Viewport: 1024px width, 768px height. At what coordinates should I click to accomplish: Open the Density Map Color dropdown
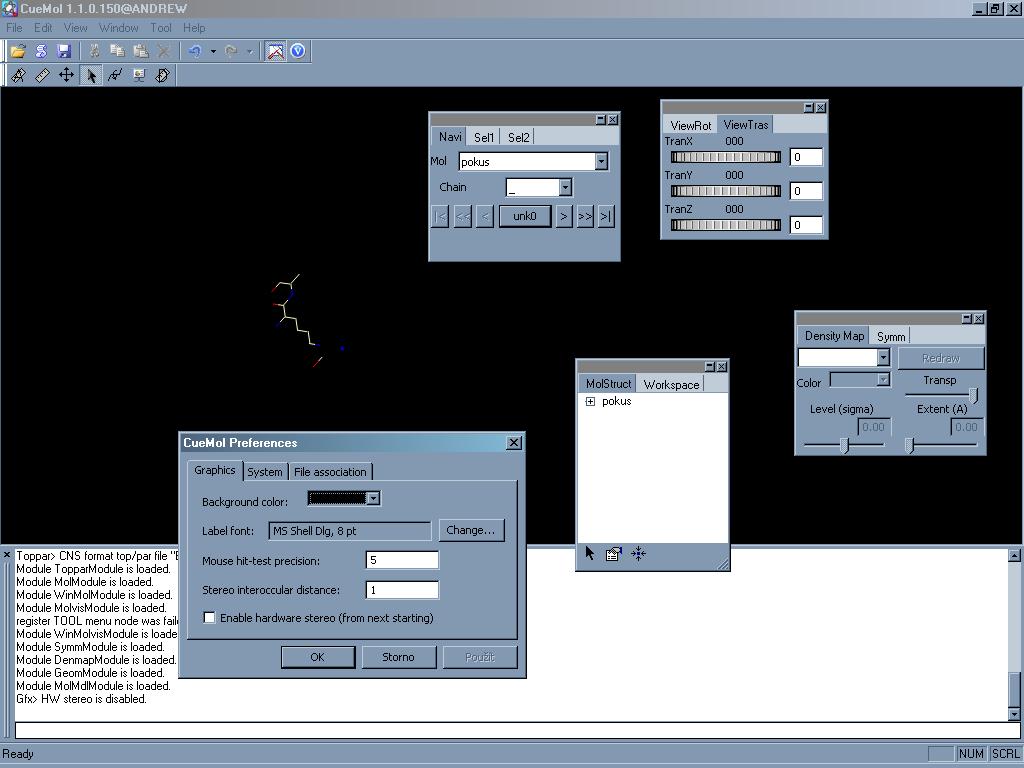click(x=883, y=379)
